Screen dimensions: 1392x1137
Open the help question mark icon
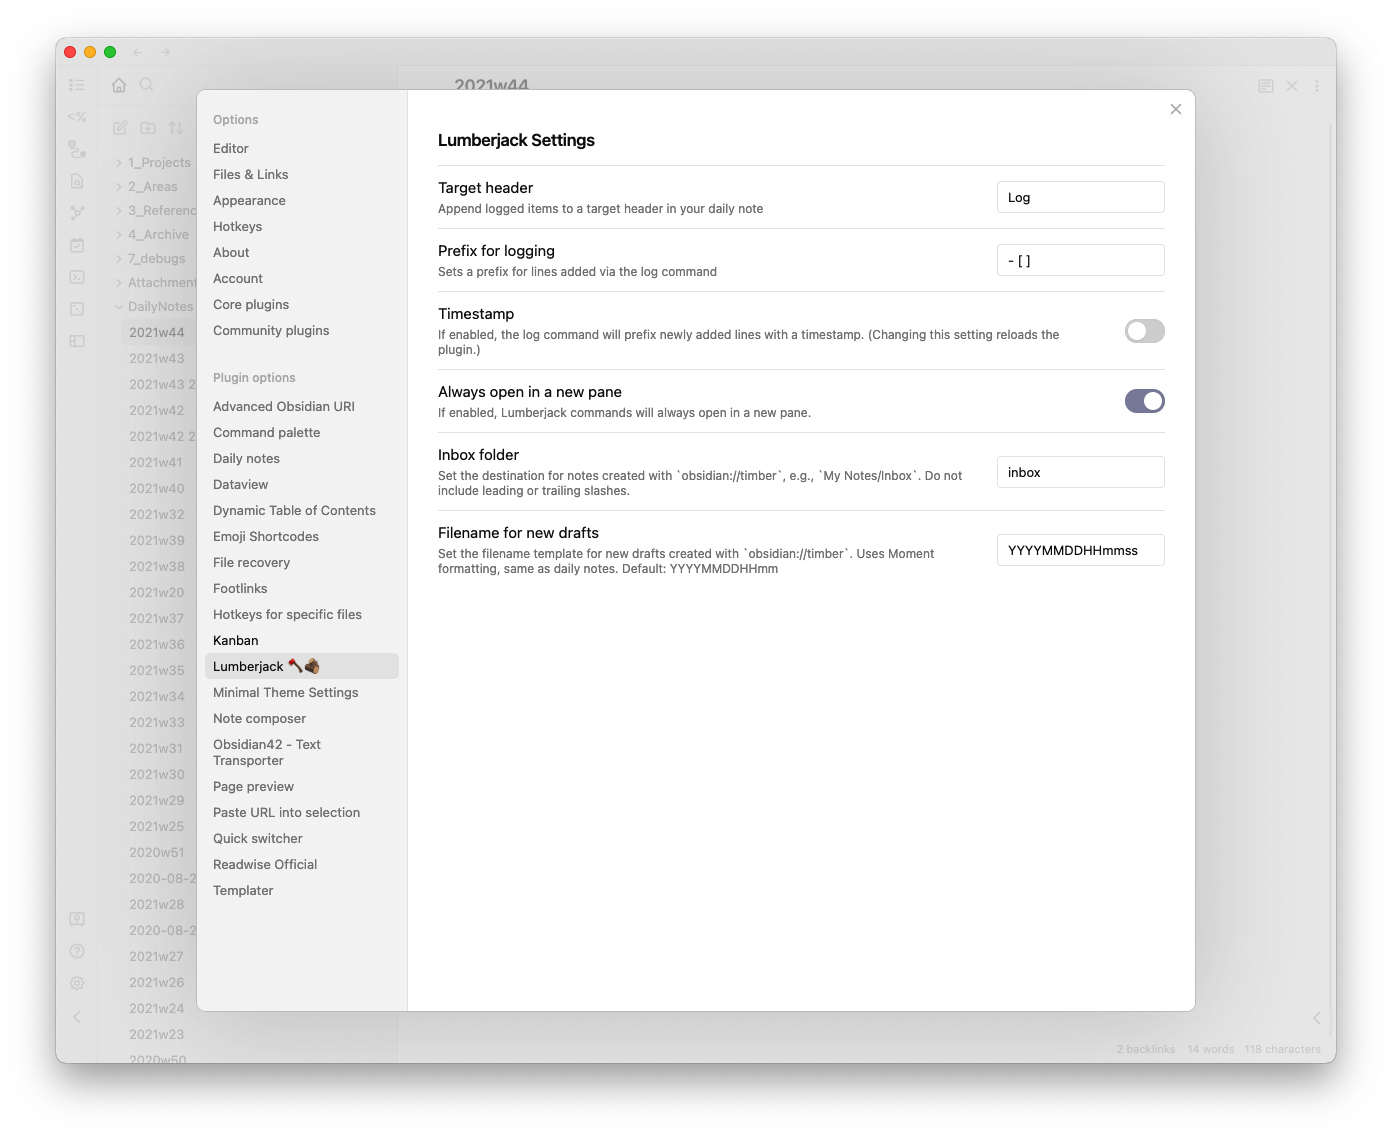(x=77, y=951)
